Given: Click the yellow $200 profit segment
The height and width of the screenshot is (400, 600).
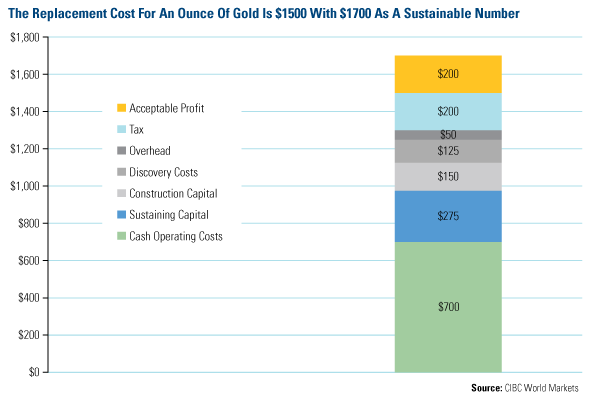Looking at the screenshot, I should tap(447, 74).
